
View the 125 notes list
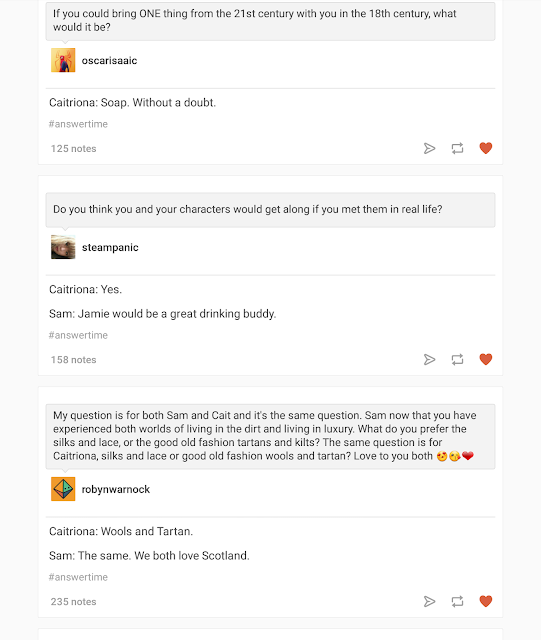(x=73, y=149)
